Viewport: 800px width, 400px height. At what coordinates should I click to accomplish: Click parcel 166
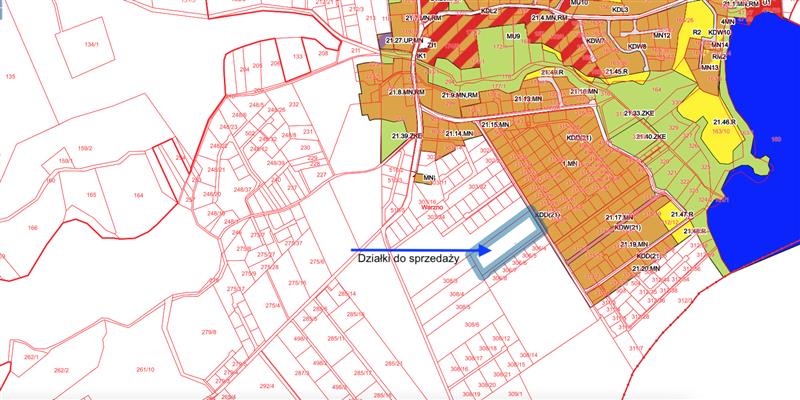32,229
